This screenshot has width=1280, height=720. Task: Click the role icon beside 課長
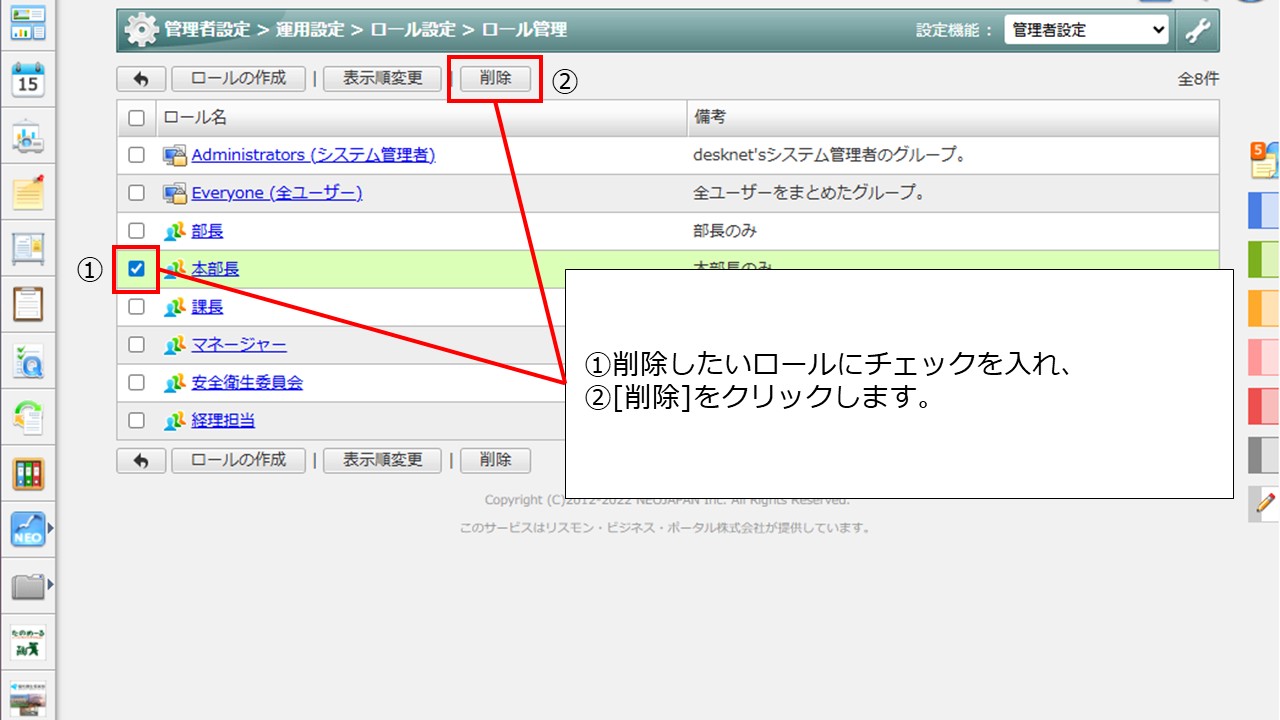click(175, 307)
